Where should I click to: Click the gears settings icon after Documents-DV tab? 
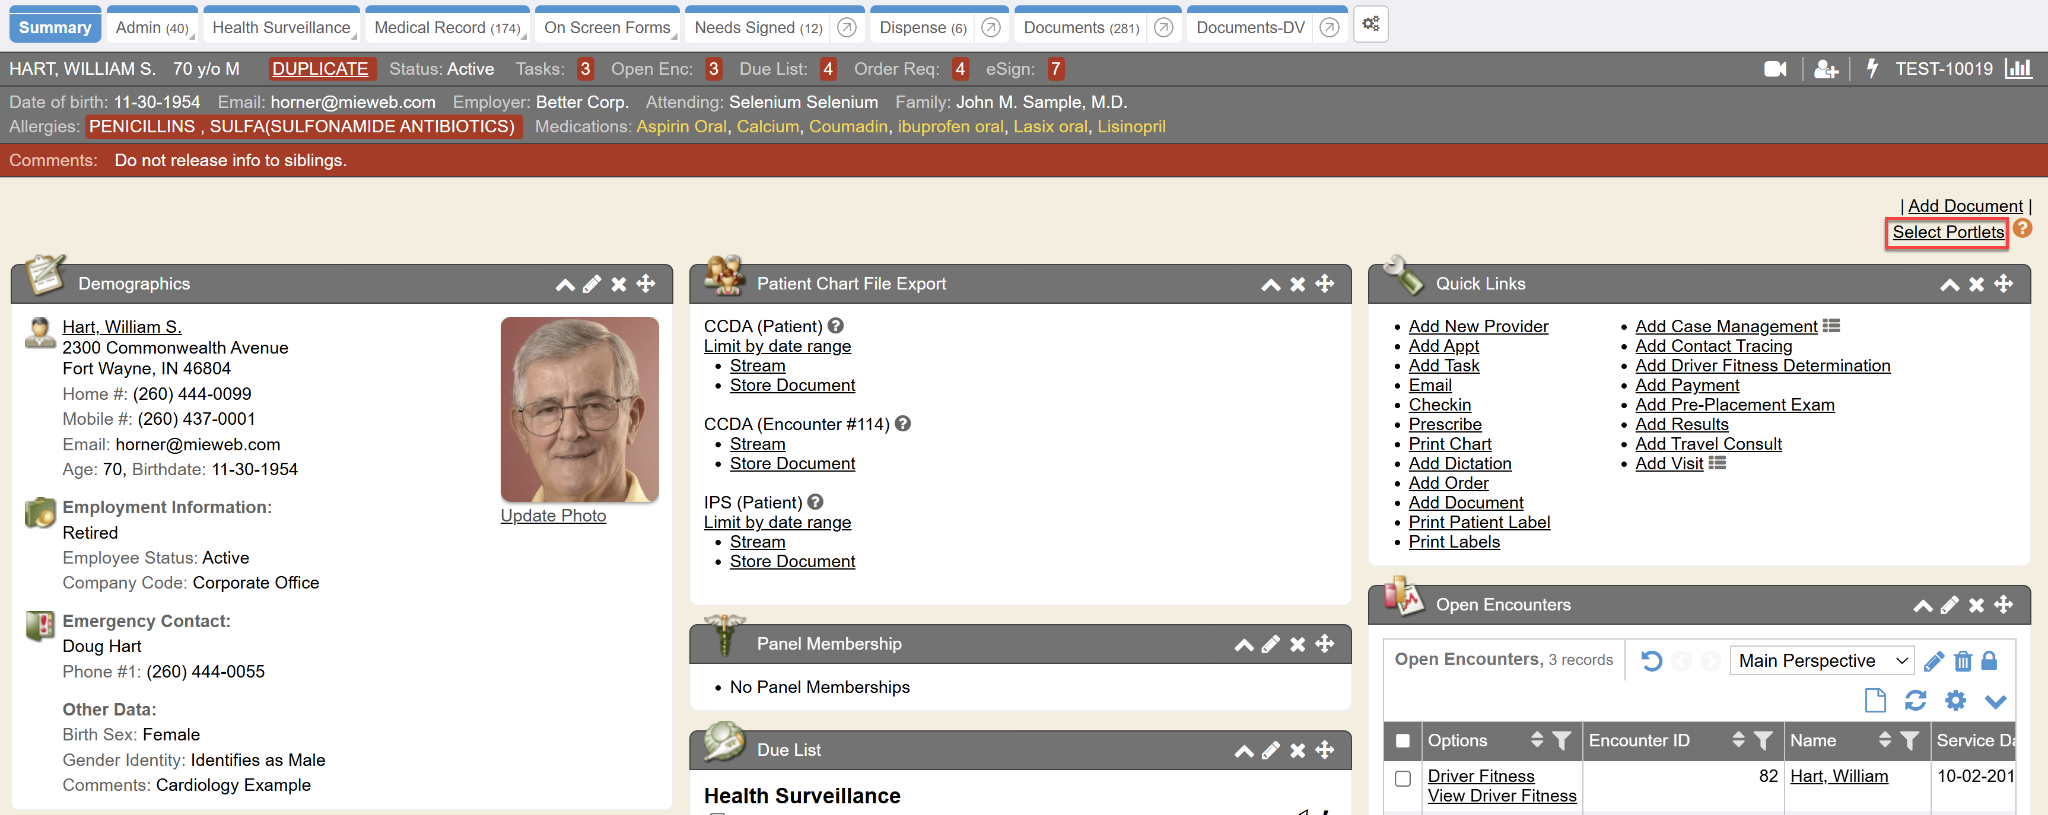pyautogui.click(x=1371, y=24)
